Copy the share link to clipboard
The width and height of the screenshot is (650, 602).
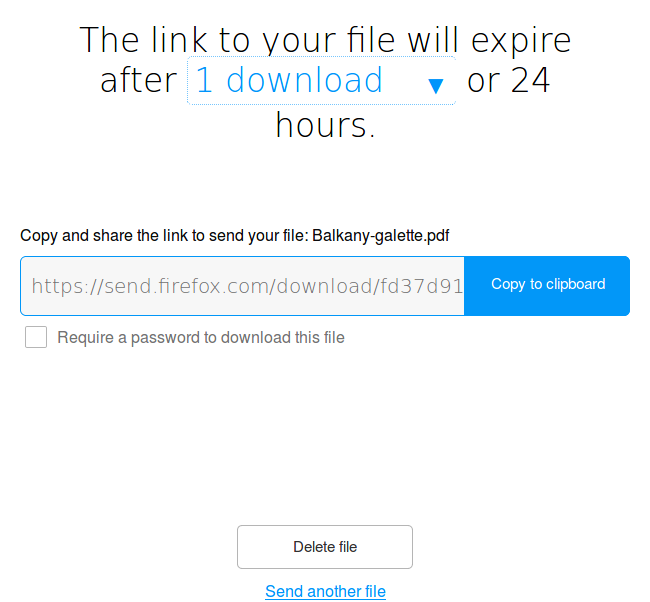coord(547,286)
